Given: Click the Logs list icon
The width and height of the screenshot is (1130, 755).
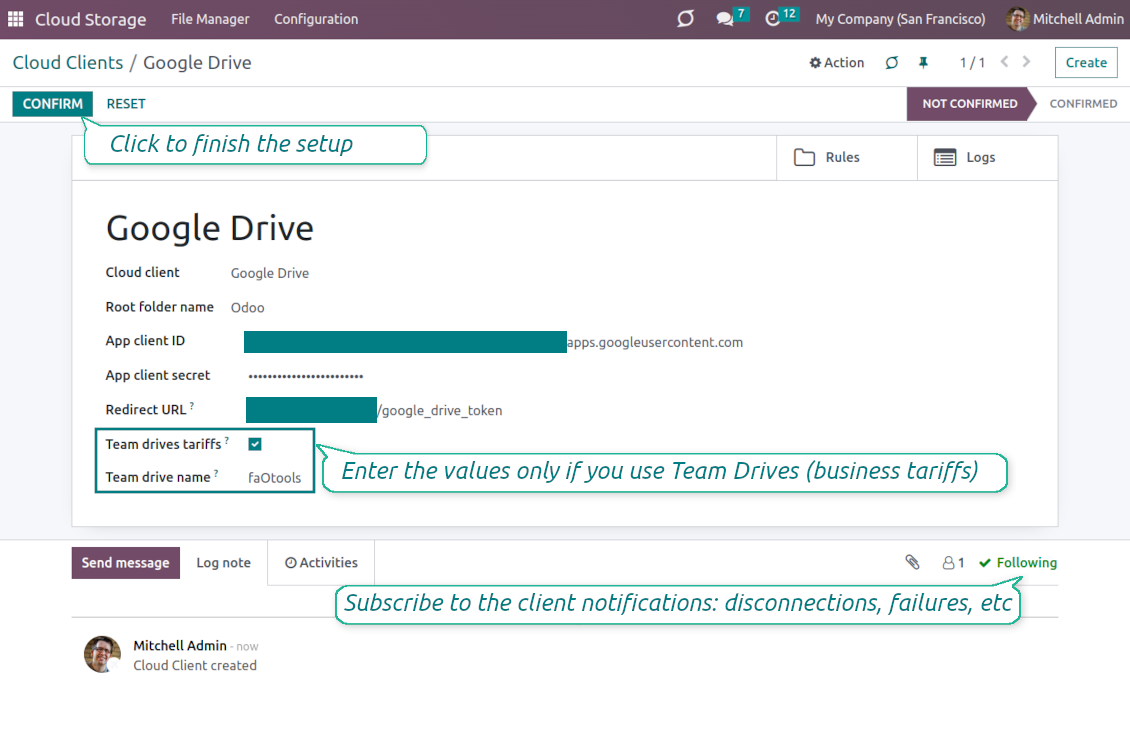Looking at the screenshot, I should point(945,157).
